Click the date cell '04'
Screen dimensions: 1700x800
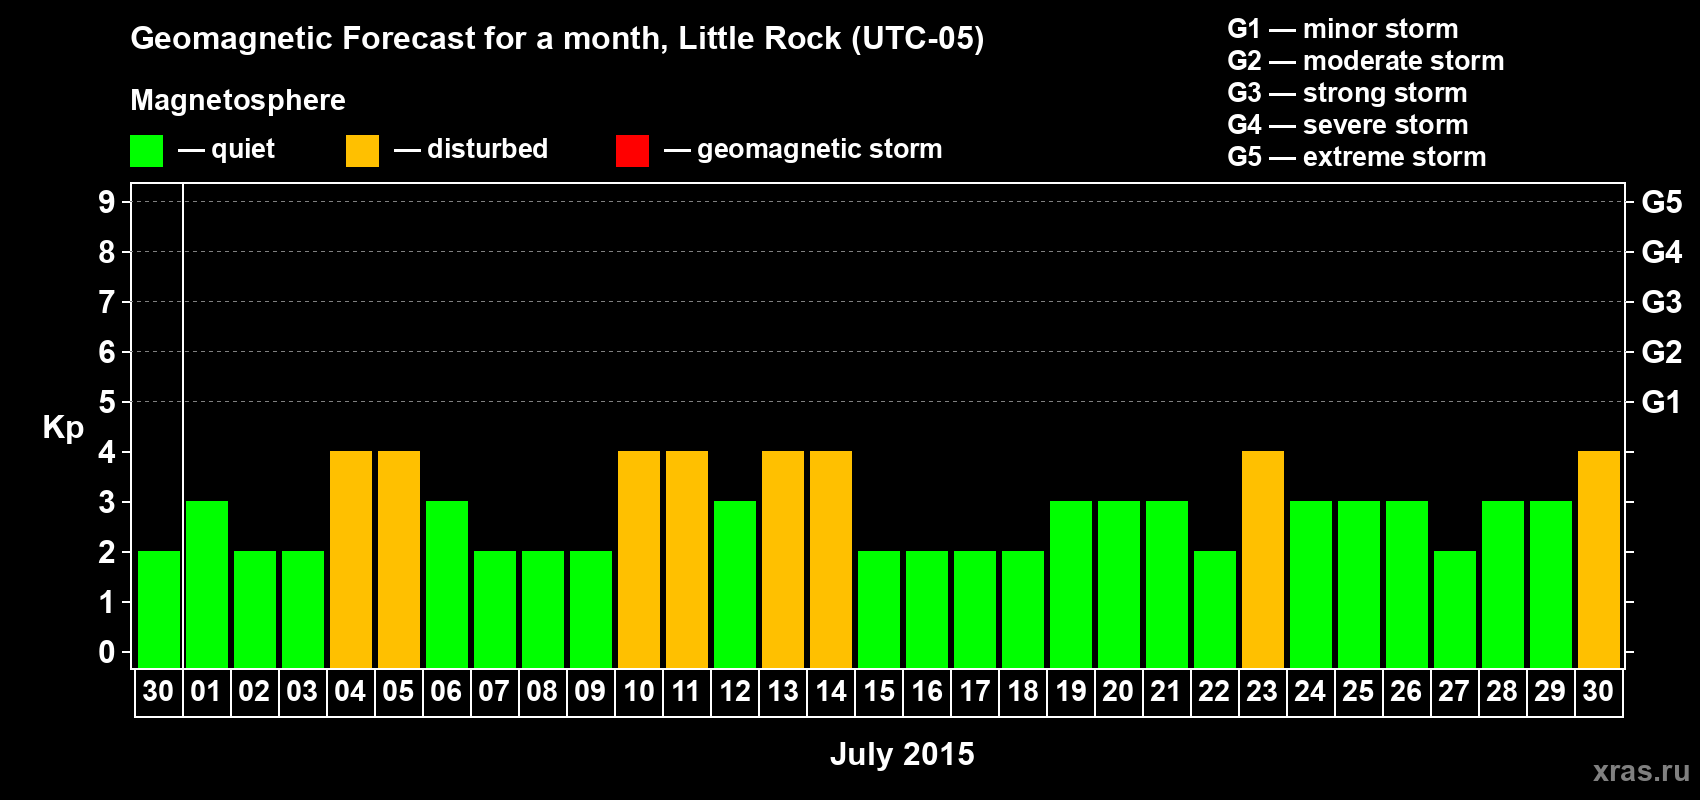[350, 692]
